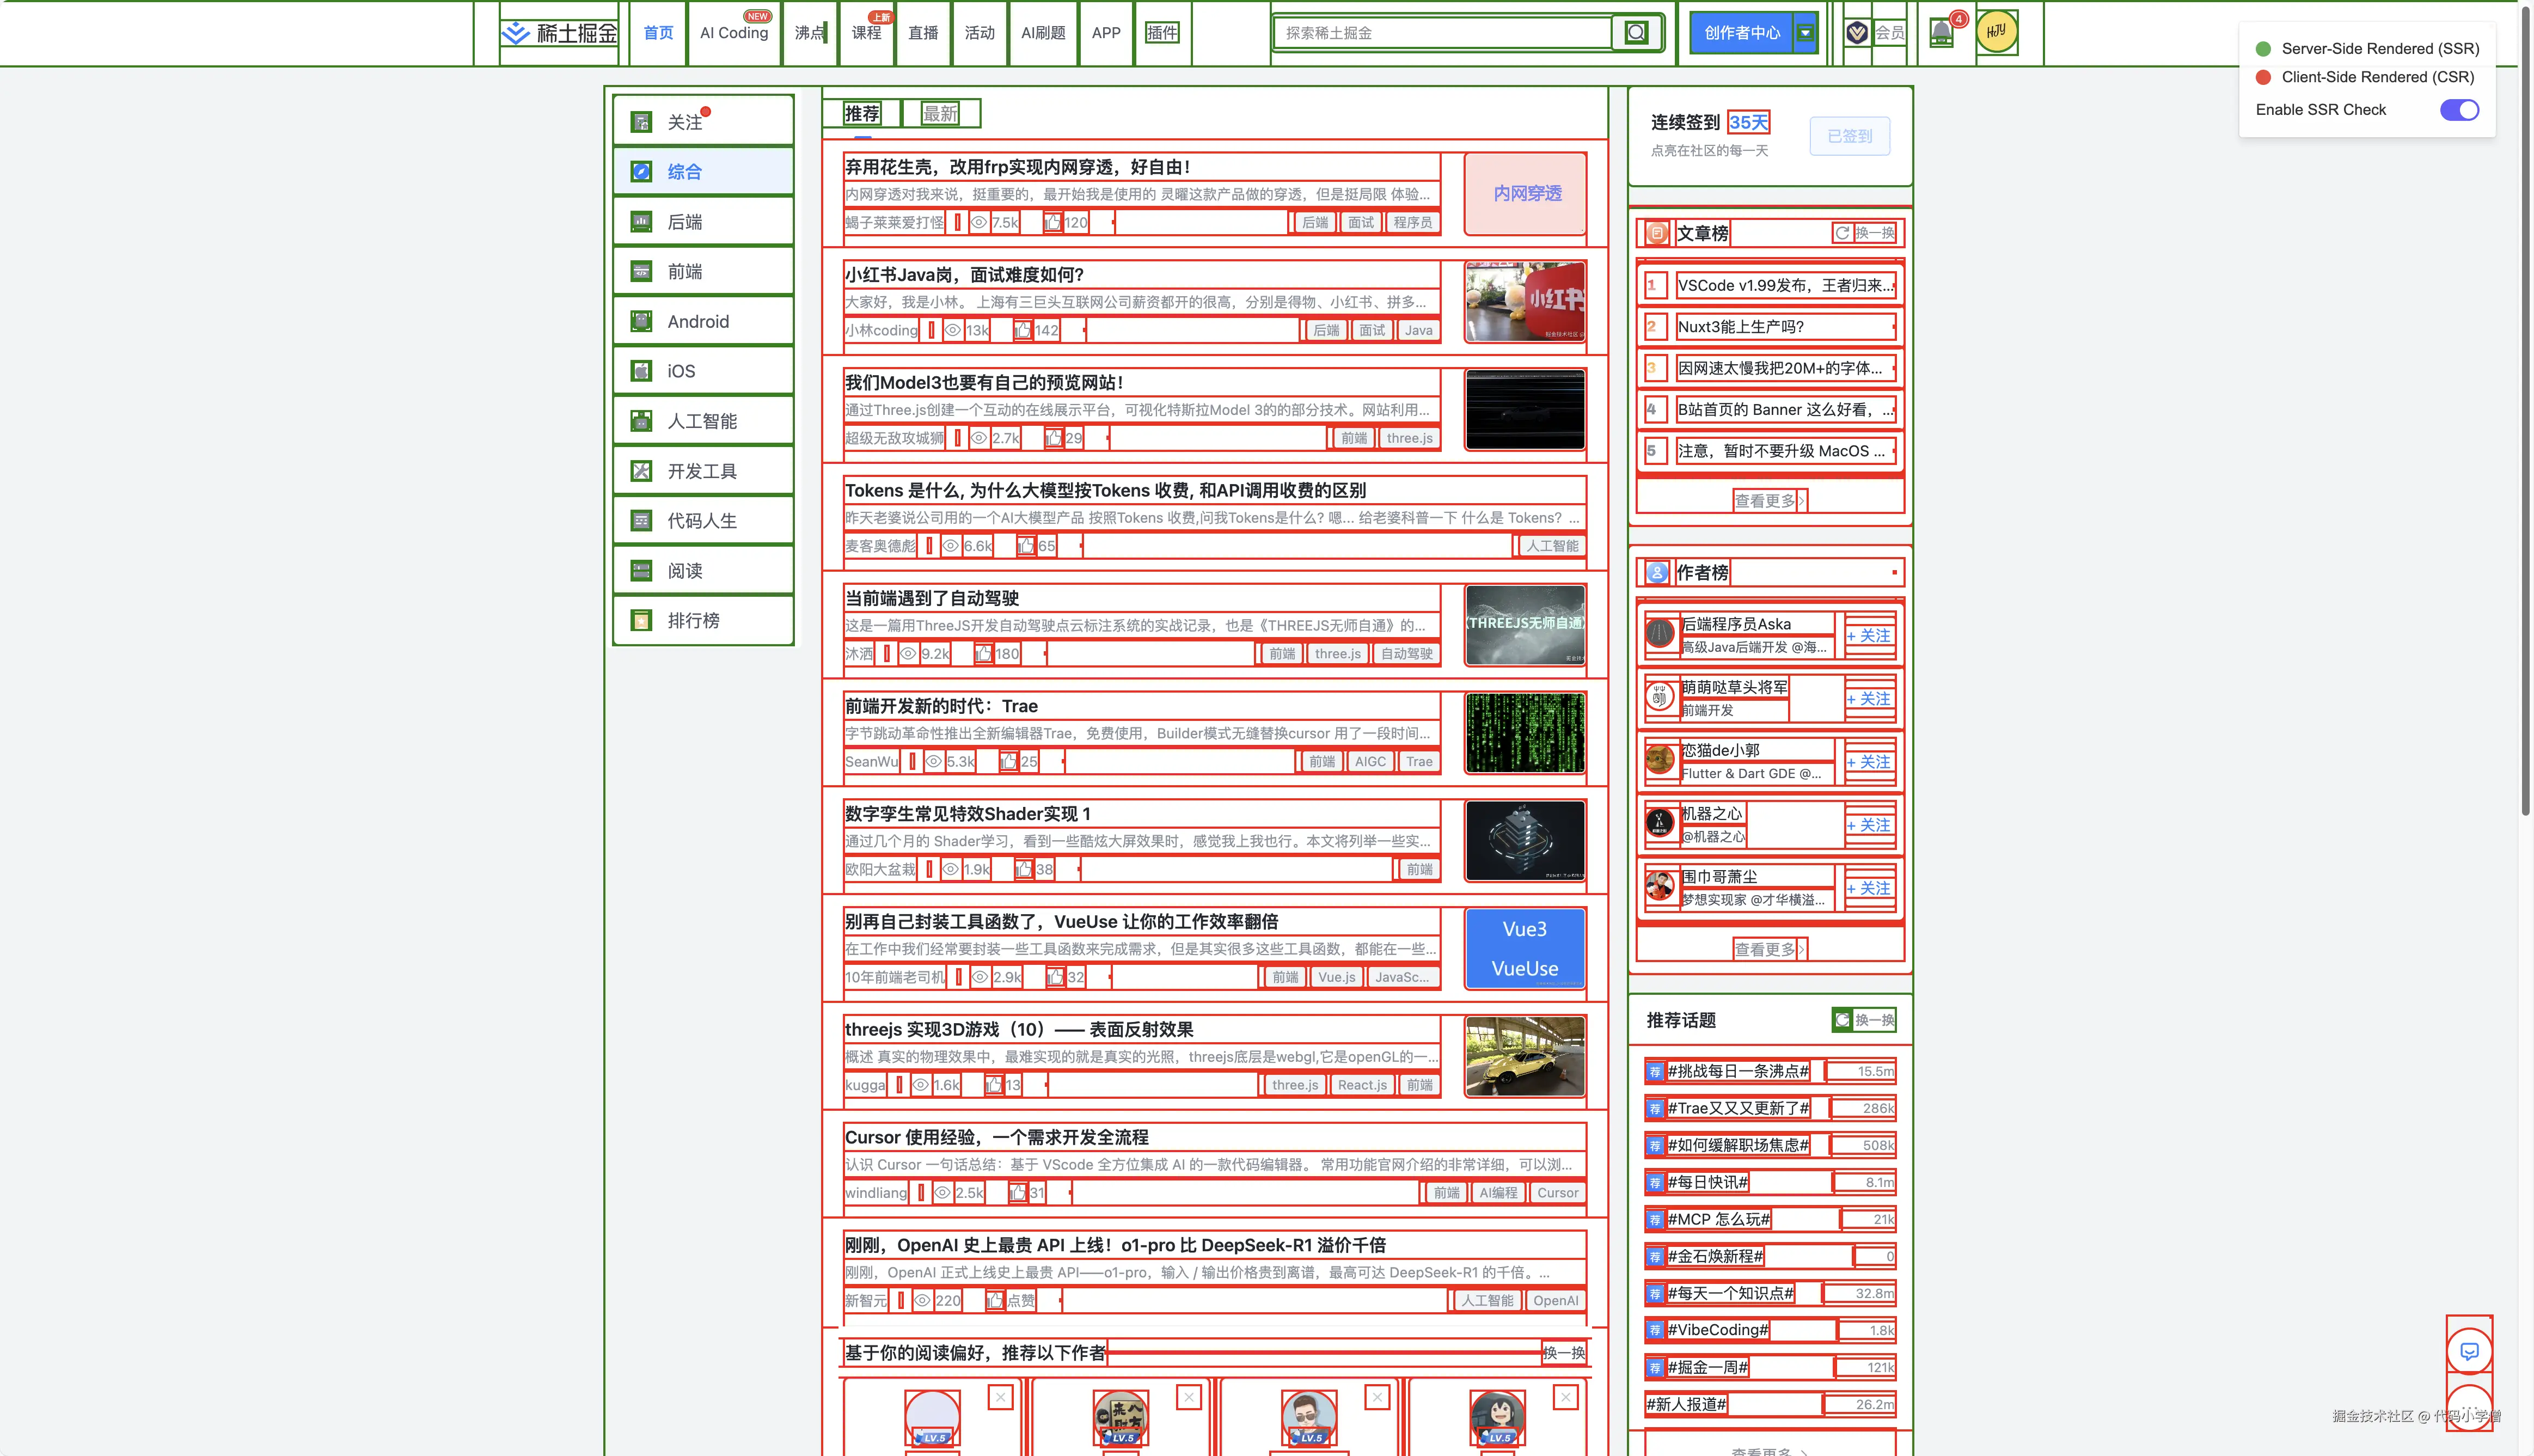Toggle the Enable SSR Check switch
Screen dimensions: 2534x1456
pos(2459,110)
